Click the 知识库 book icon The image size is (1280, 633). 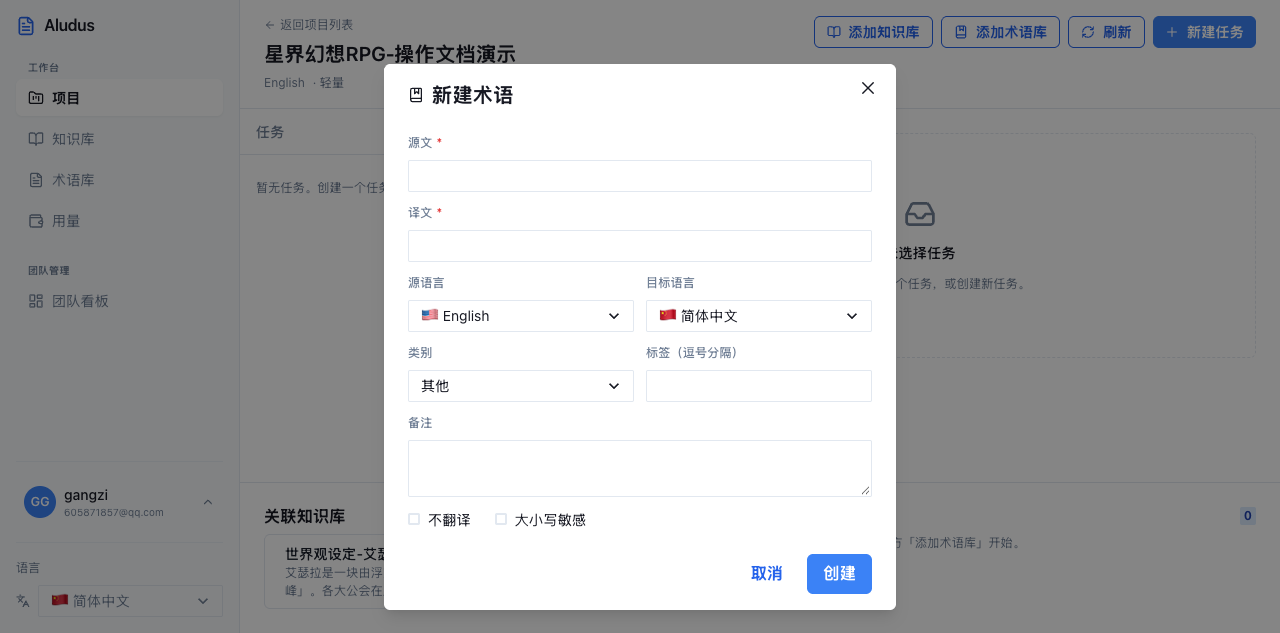[x=36, y=139]
